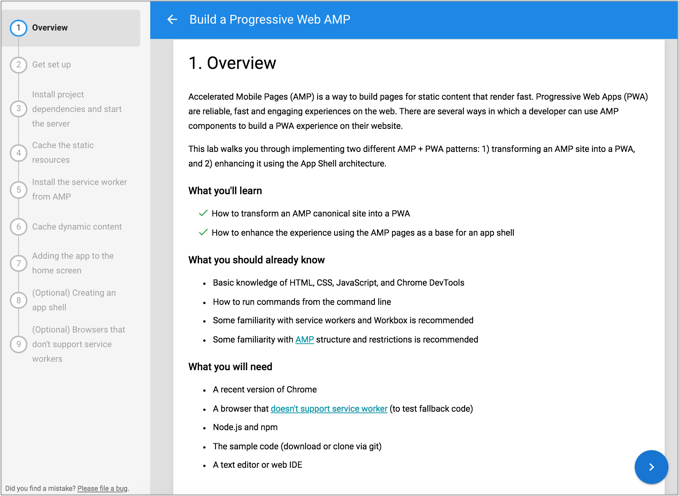Click 'How to transform an AMP canonical site' text

pos(310,214)
